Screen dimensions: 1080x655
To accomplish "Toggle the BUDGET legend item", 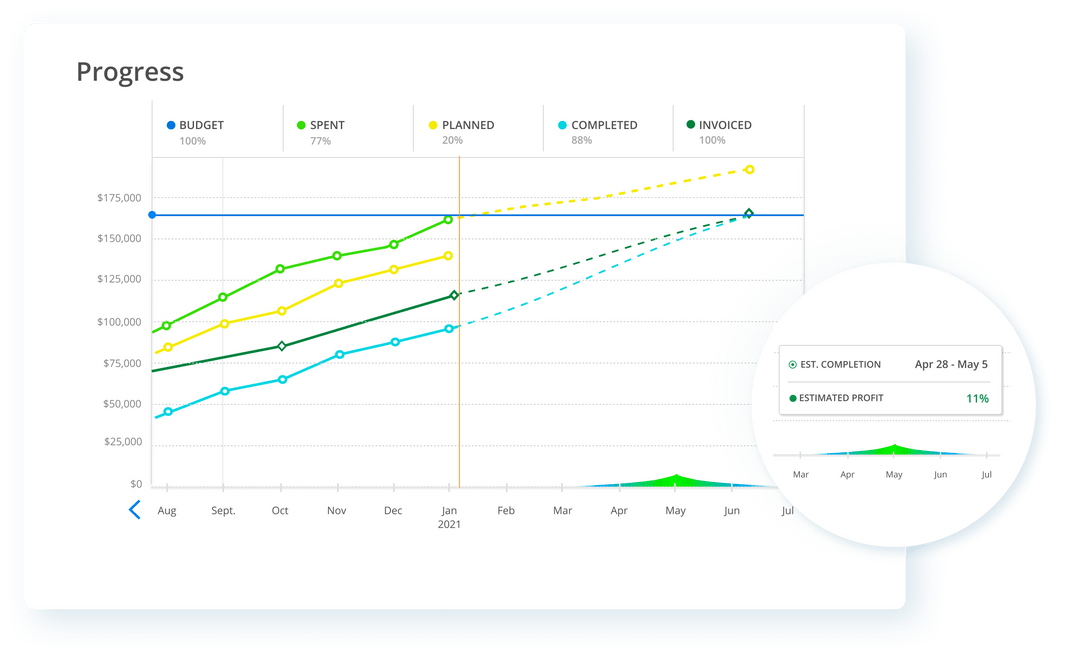I will pyautogui.click(x=196, y=125).
